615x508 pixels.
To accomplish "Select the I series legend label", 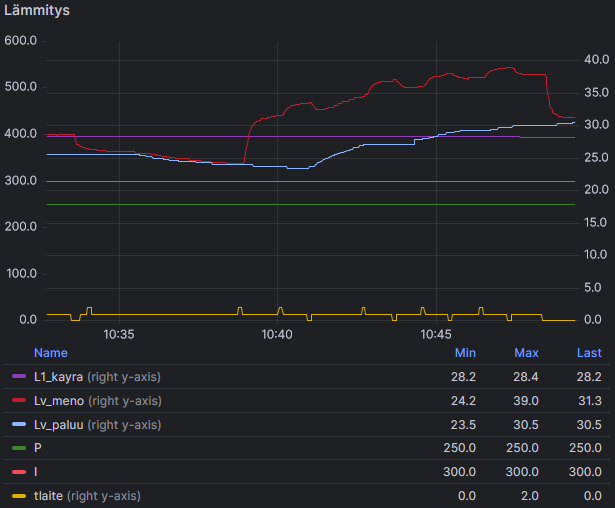I will pyautogui.click(x=36, y=472).
